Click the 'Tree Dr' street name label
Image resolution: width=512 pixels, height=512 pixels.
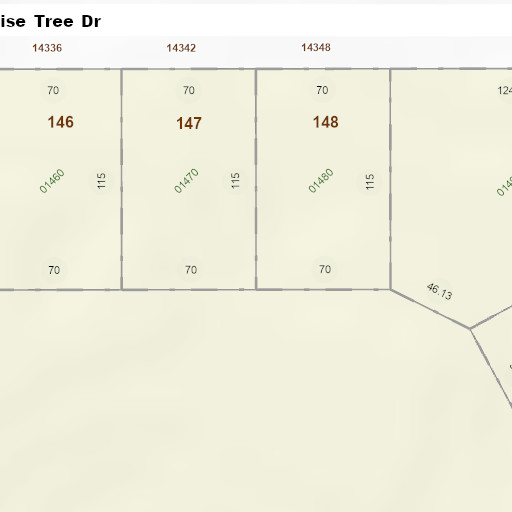(67, 22)
